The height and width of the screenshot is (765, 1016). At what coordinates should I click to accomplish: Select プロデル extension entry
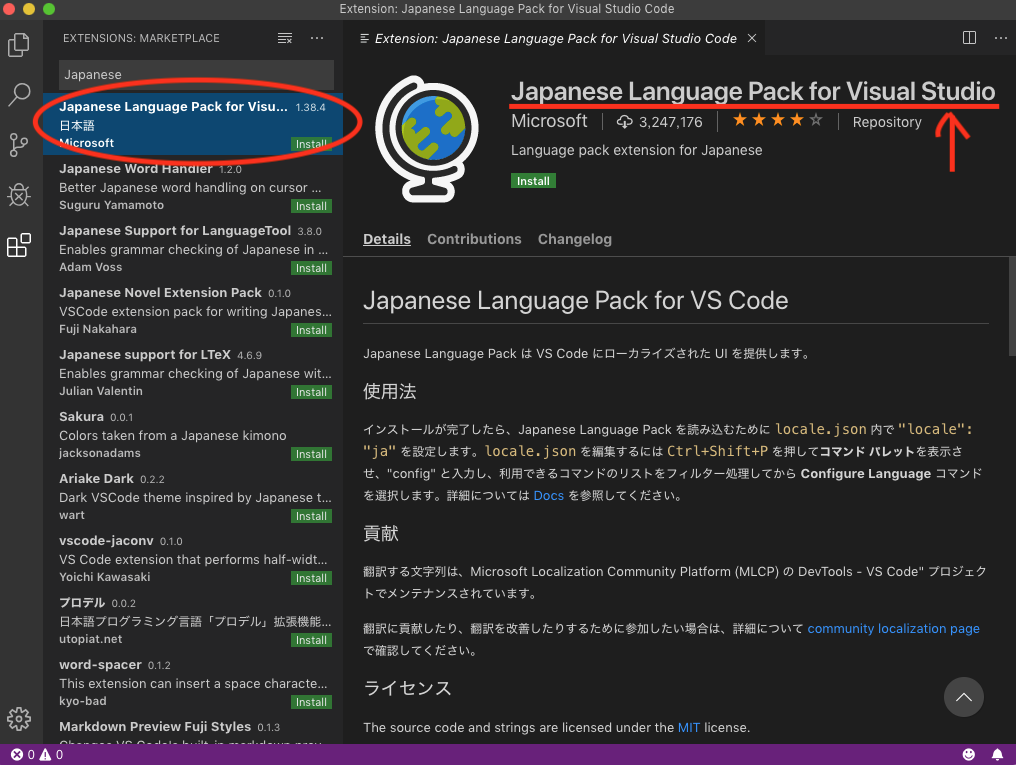(193, 621)
